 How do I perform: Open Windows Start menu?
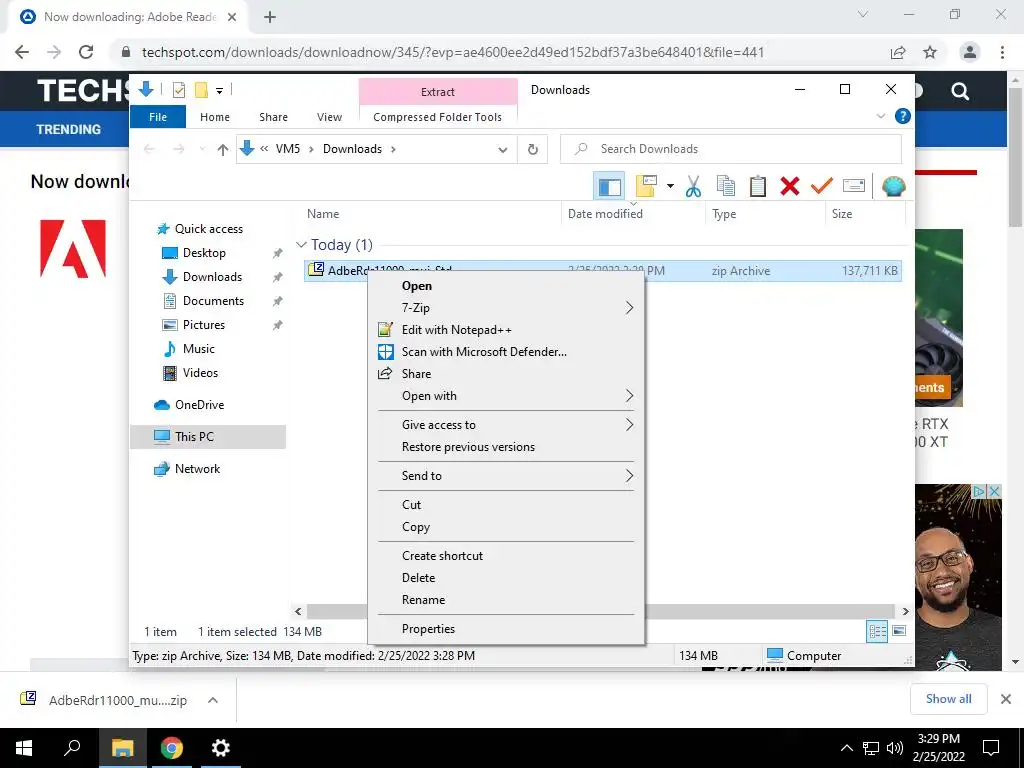click(24, 748)
